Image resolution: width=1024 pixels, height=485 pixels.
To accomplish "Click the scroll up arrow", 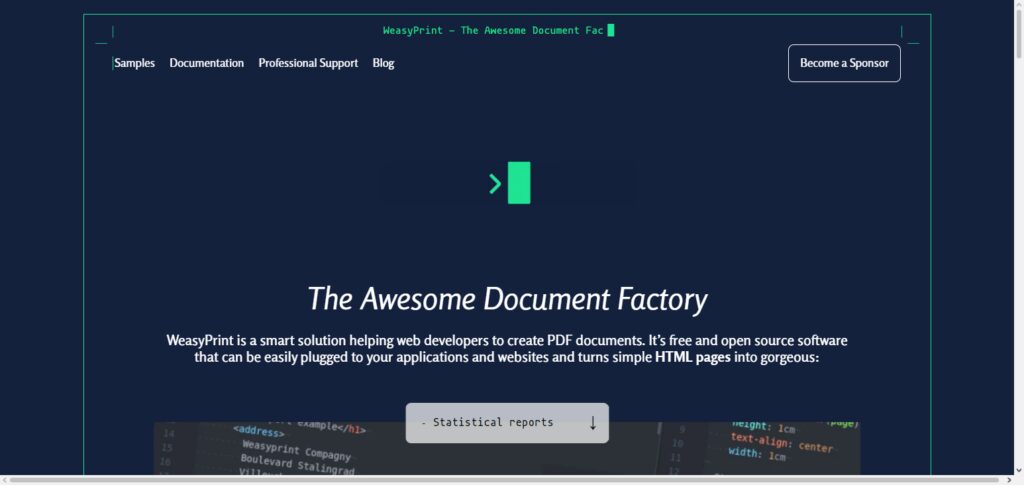I will click(x=1018, y=5).
